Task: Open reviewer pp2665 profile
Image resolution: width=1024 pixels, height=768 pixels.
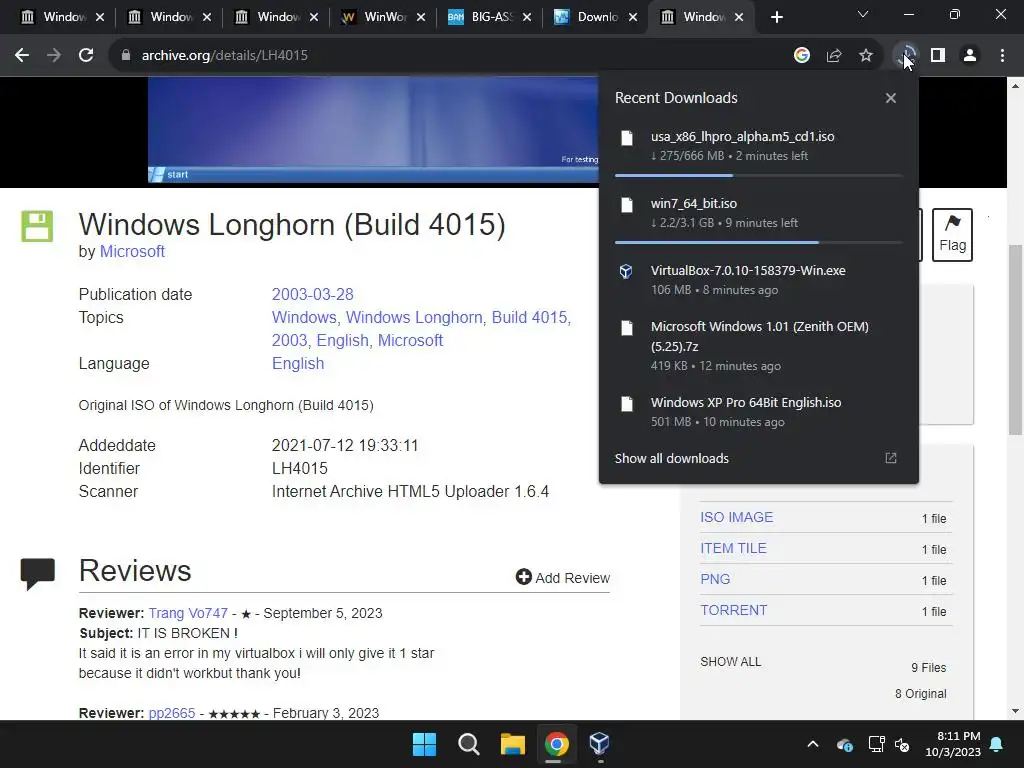Action: pos(172,712)
